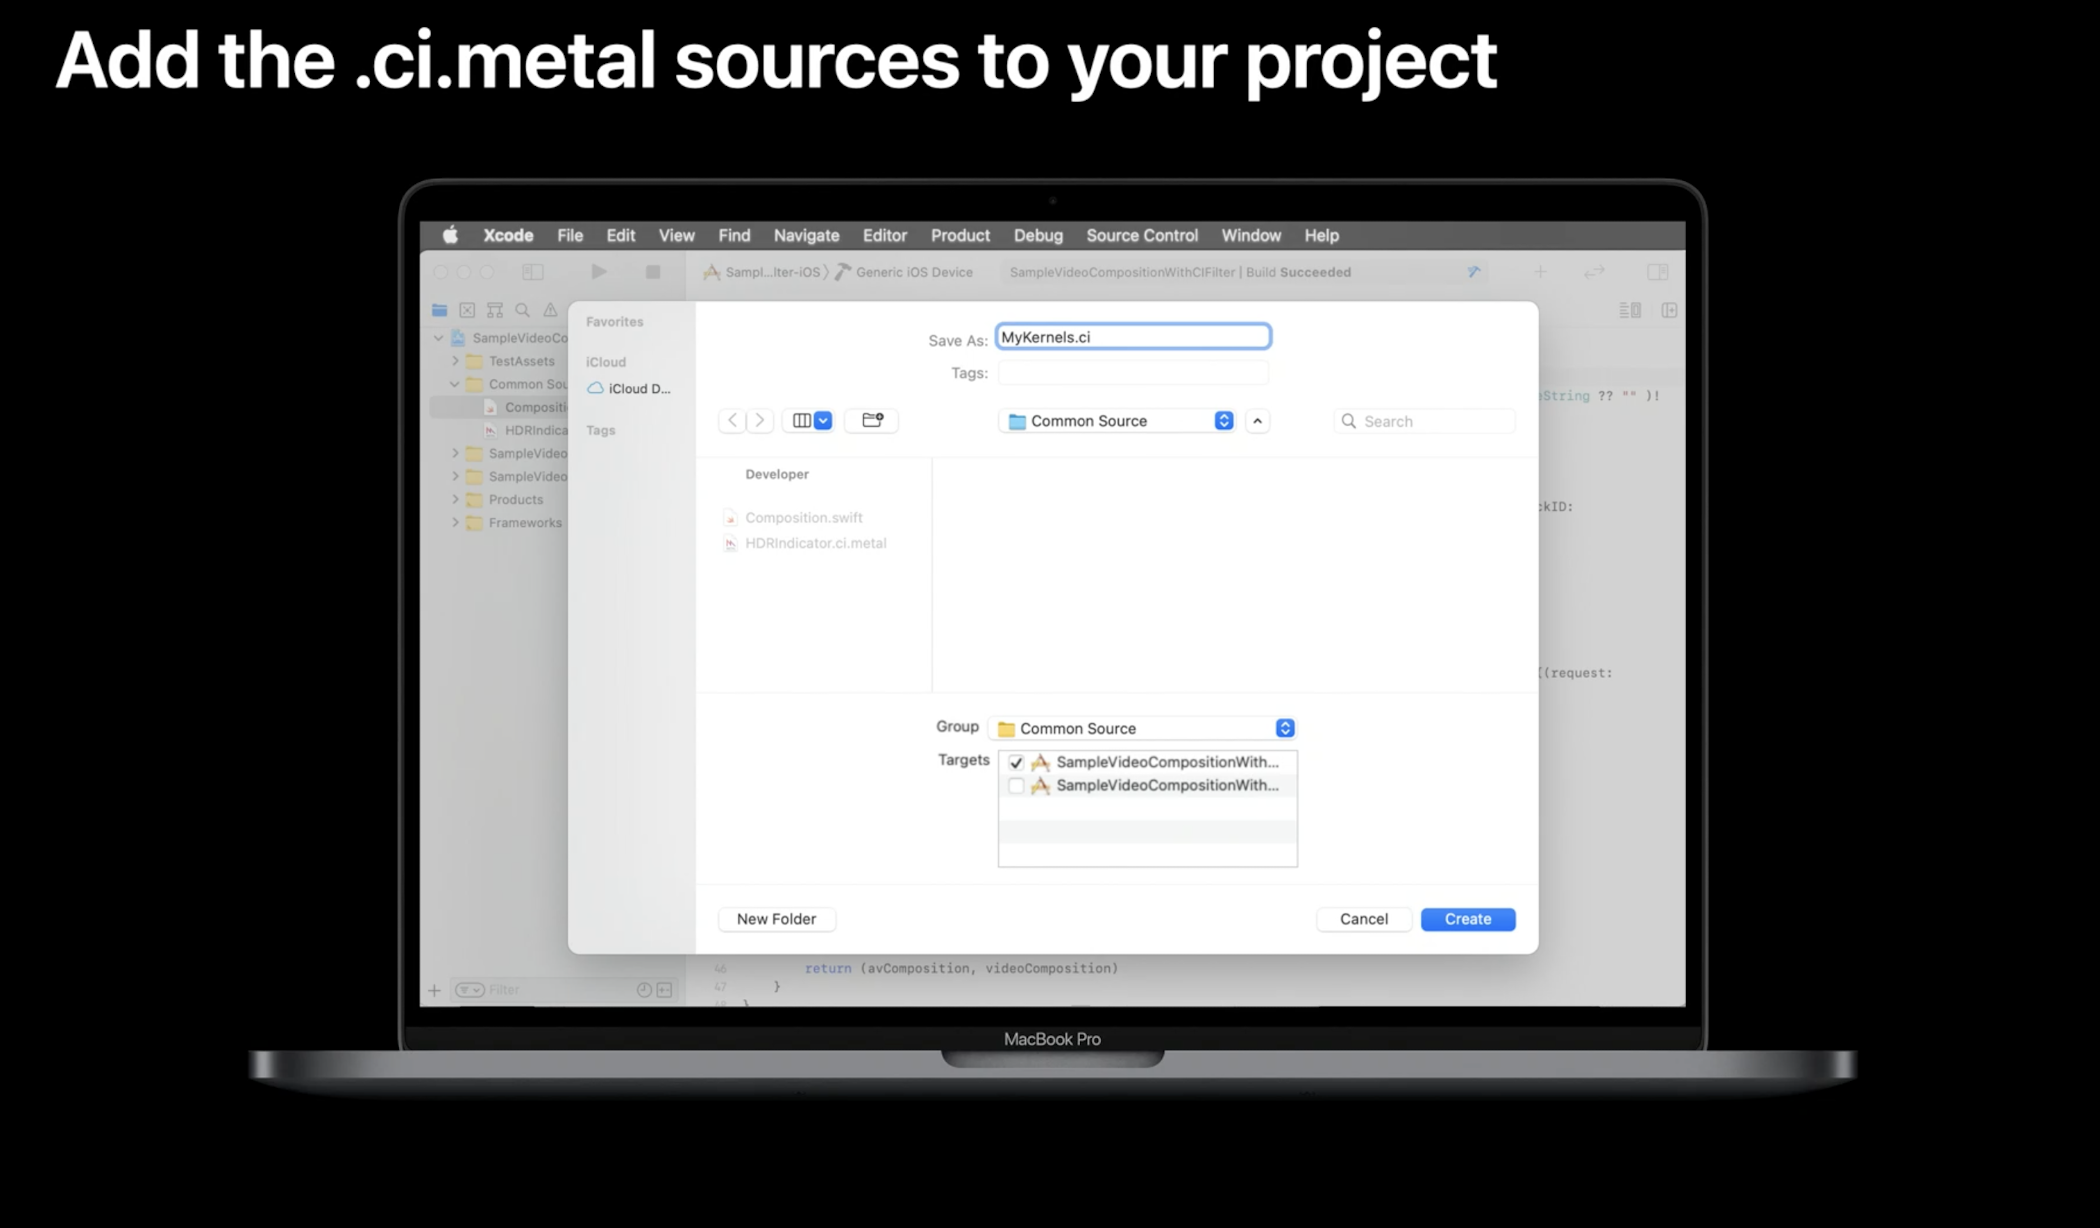Click the build status hammer icon
Viewport: 2100px width, 1228px height.
1473,272
